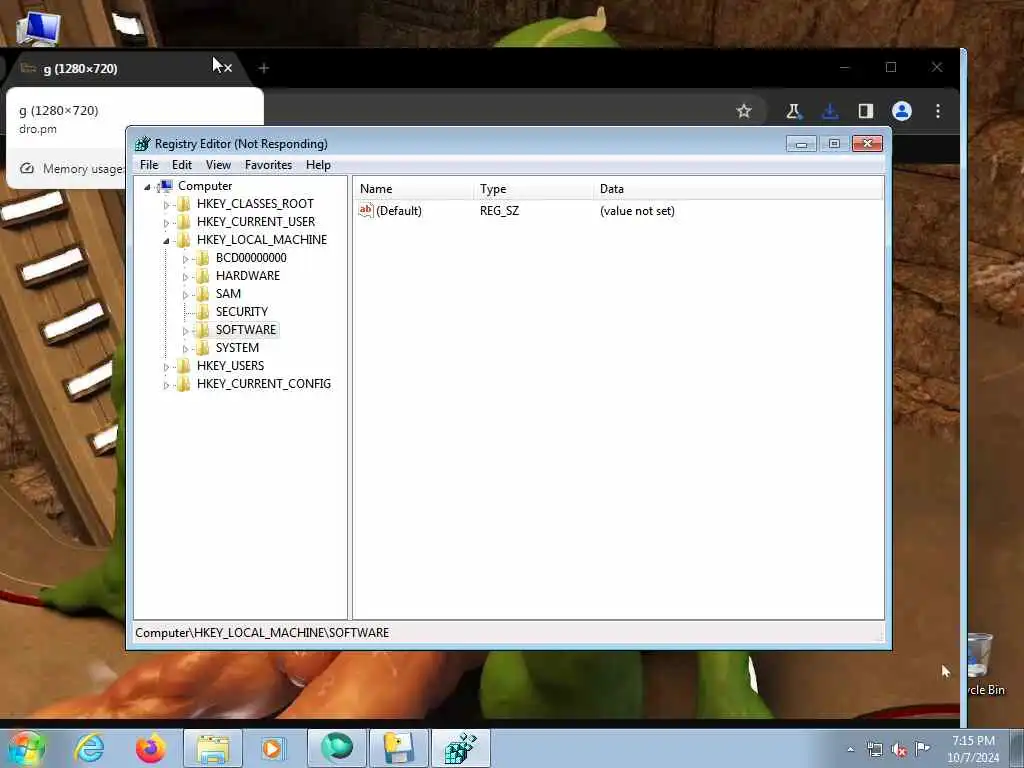Expand HKEY_CURRENT_USER node arrow
This screenshot has width=1024, height=768.
(166, 223)
